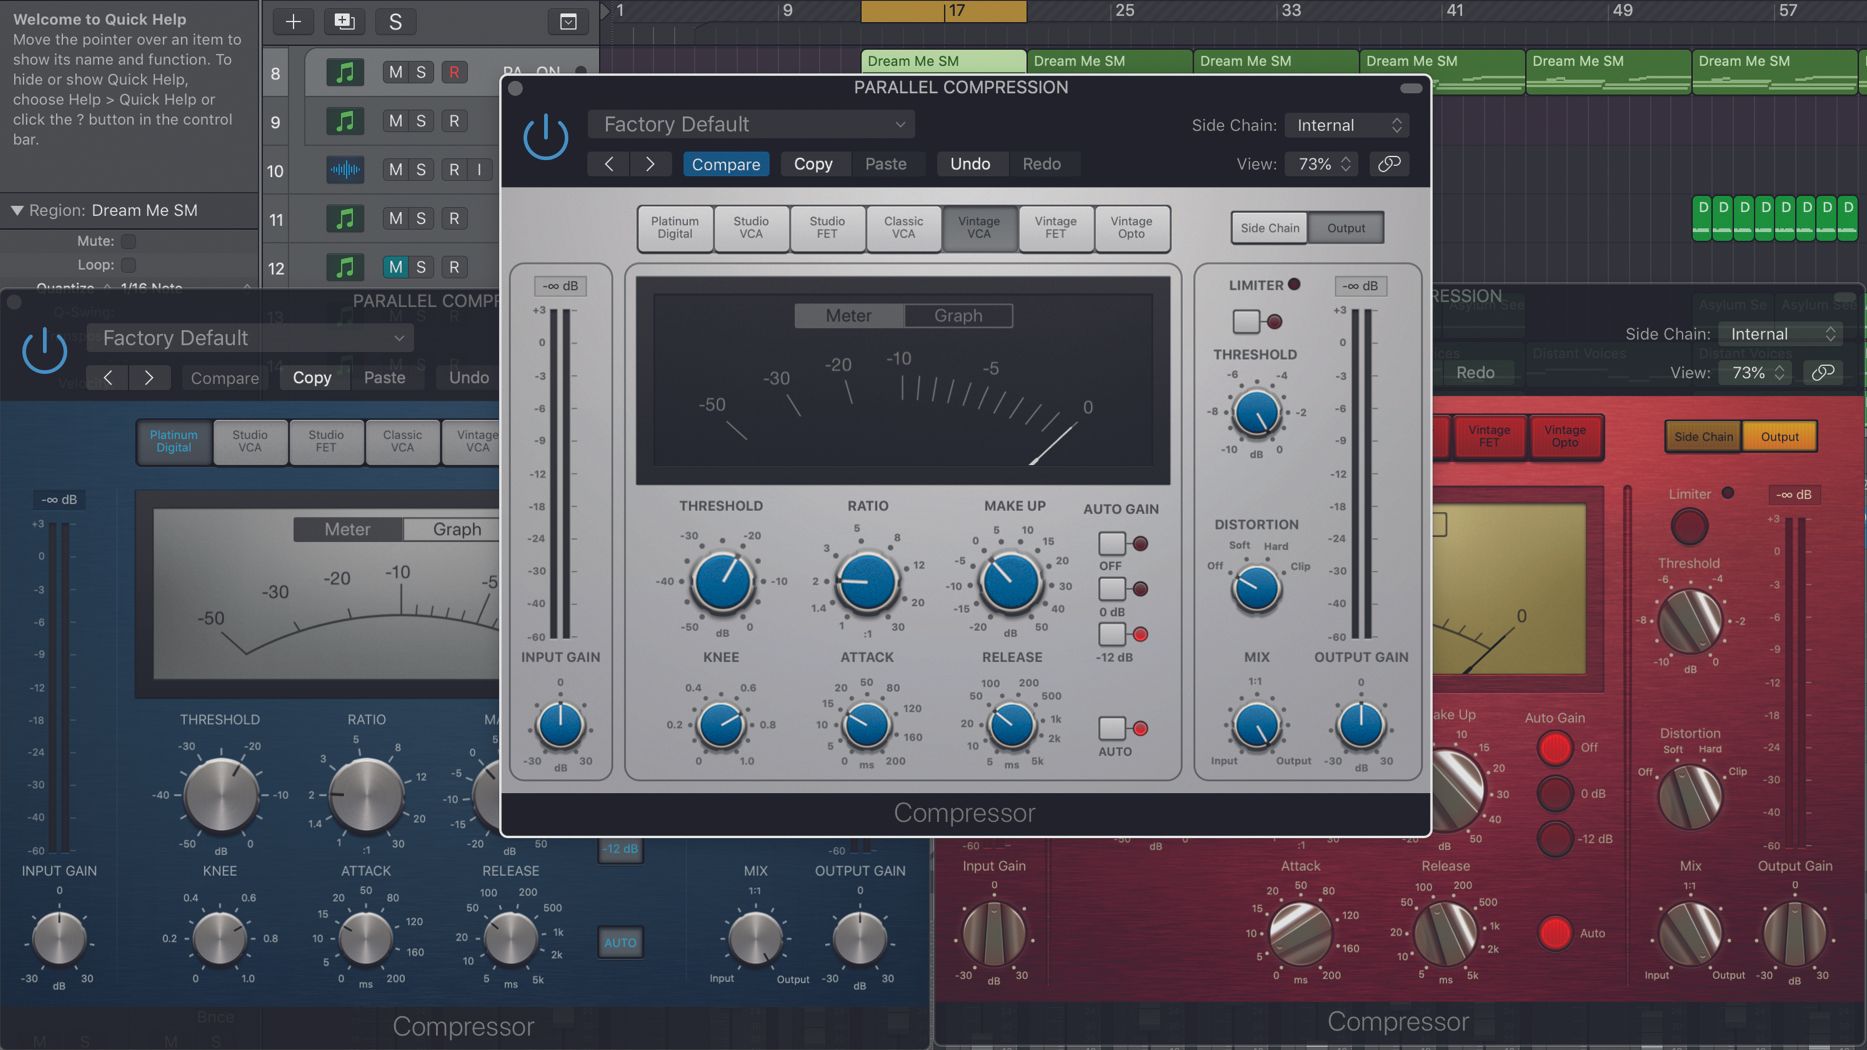Screen dimensions: 1867x1050
Task: Go to previous preset in the front Compressor
Action: click(609, 164)
